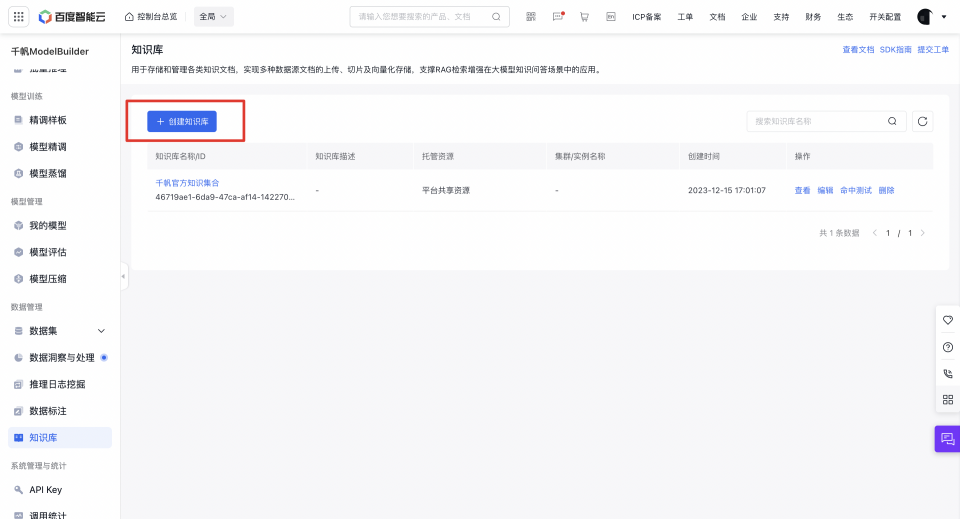Click the refresh icon beside knowledge base search
Viewport: 960px width, 519px height.
click(923, 121)
